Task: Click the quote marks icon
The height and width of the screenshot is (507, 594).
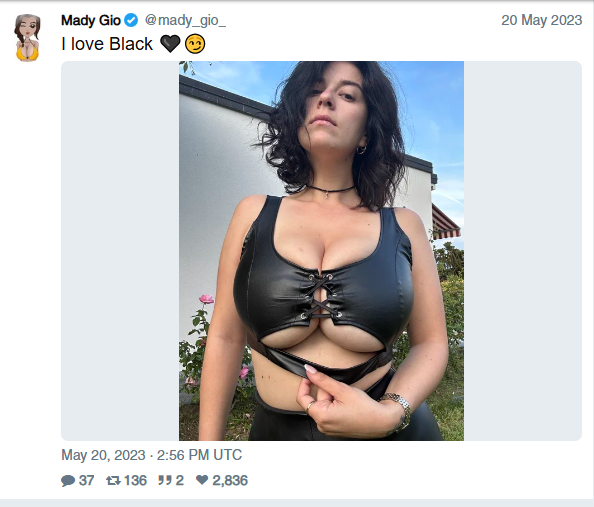Action: pyautogui.click(x=165, y=480)
